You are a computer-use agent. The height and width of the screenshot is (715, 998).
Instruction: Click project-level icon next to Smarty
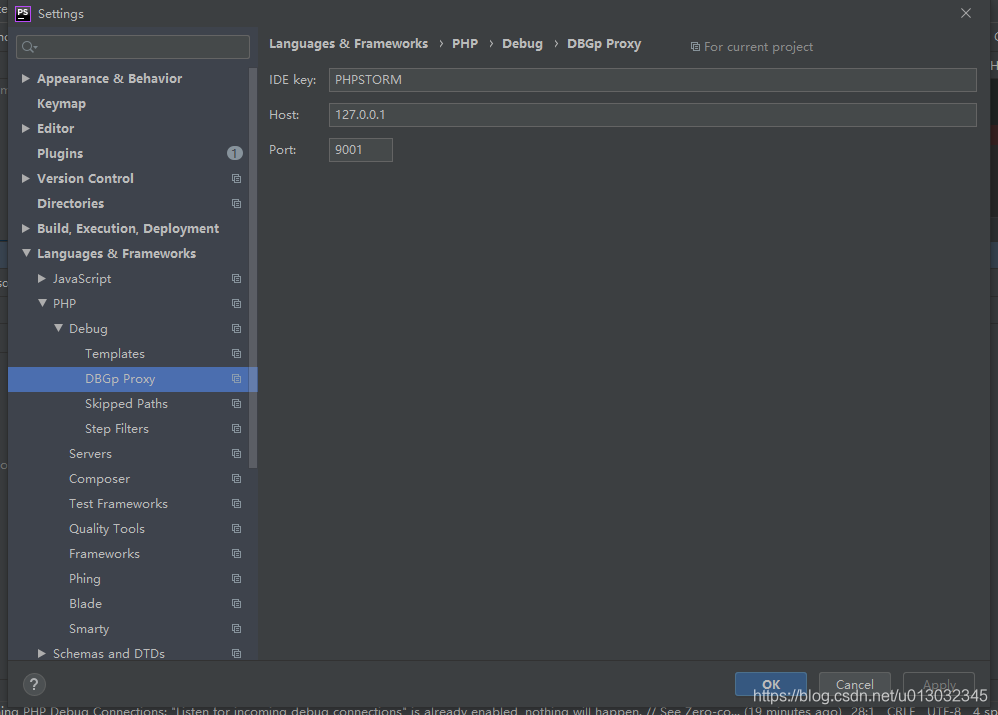coord(236,628)
